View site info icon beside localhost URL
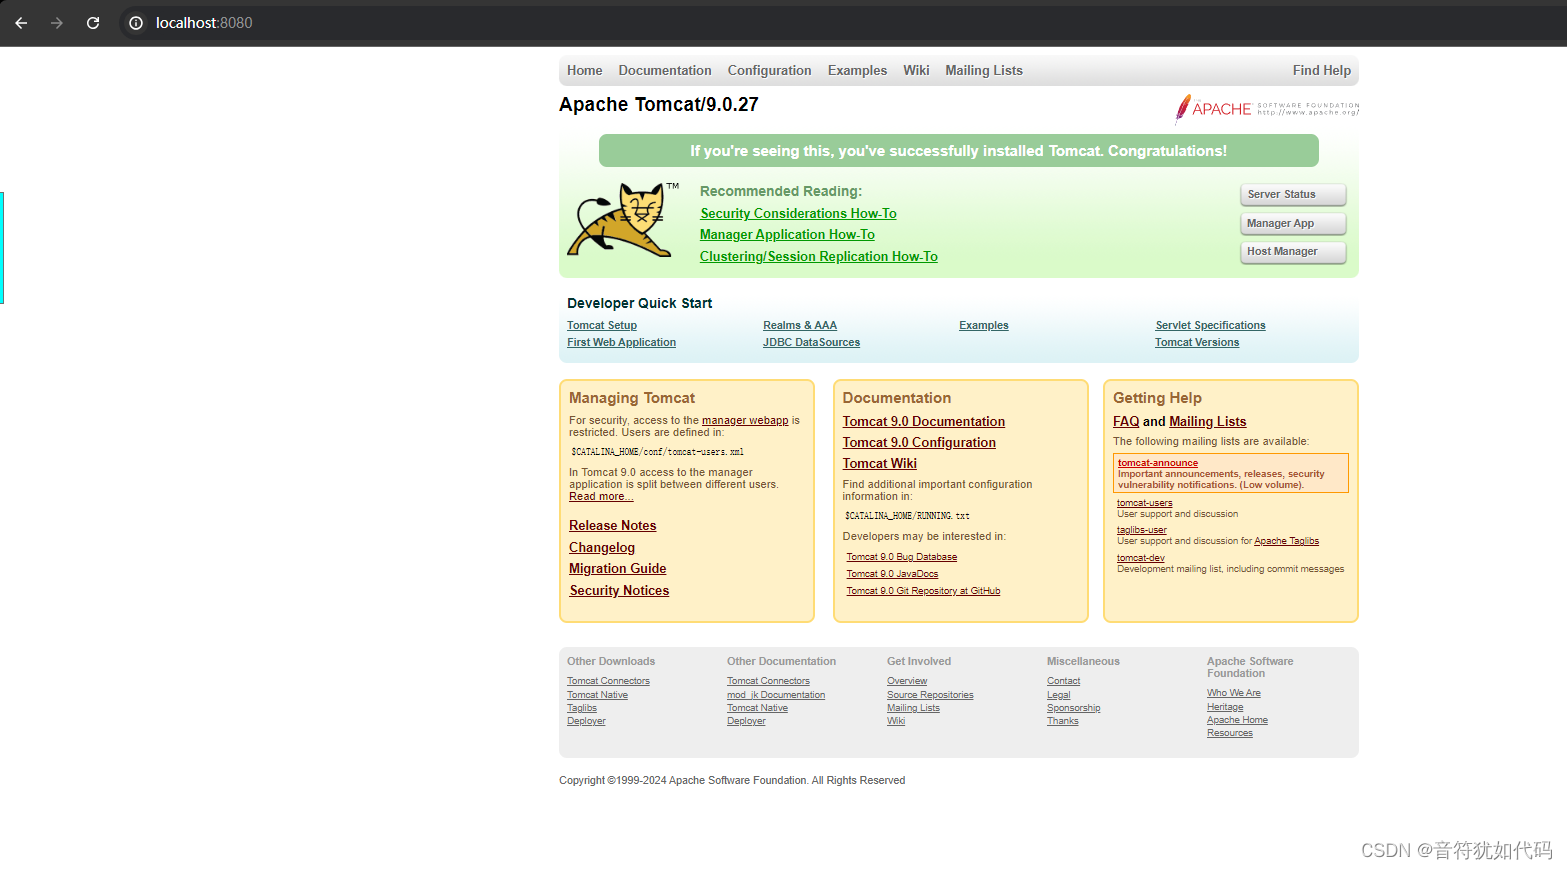The image size is (1567, 870). [x=136, y=23]
